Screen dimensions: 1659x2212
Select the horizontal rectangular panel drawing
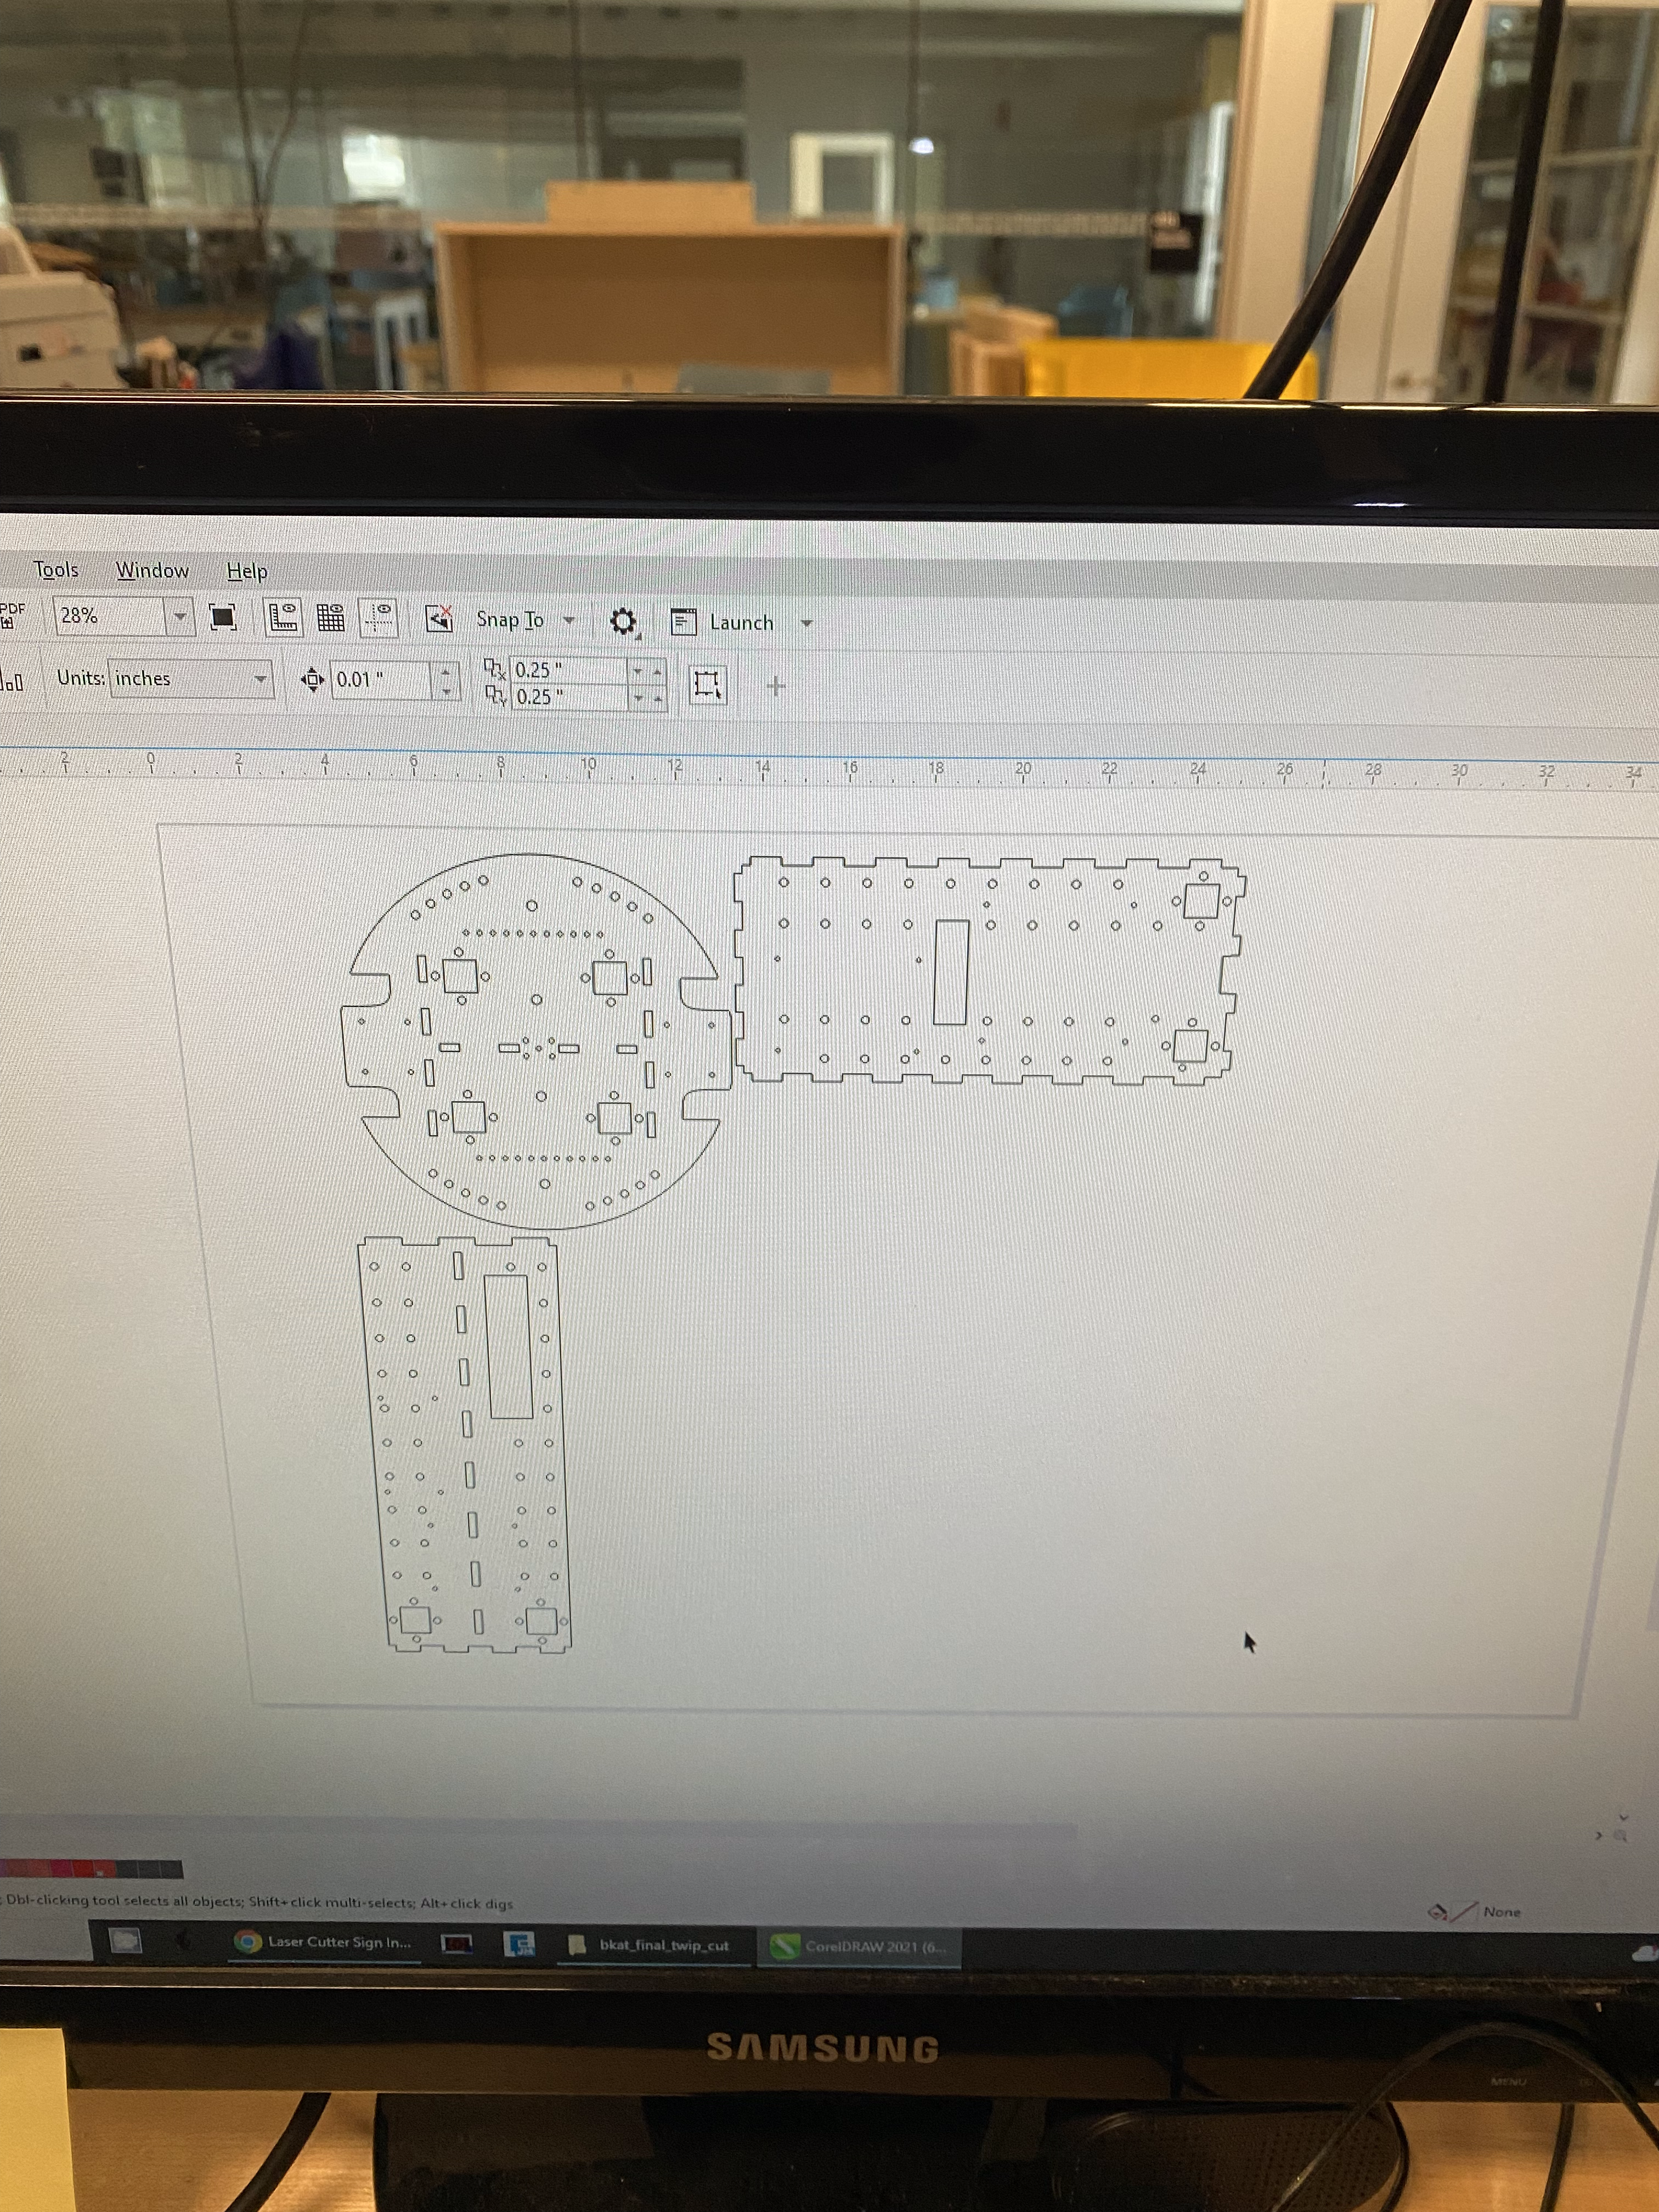click(x=989, y=971)
